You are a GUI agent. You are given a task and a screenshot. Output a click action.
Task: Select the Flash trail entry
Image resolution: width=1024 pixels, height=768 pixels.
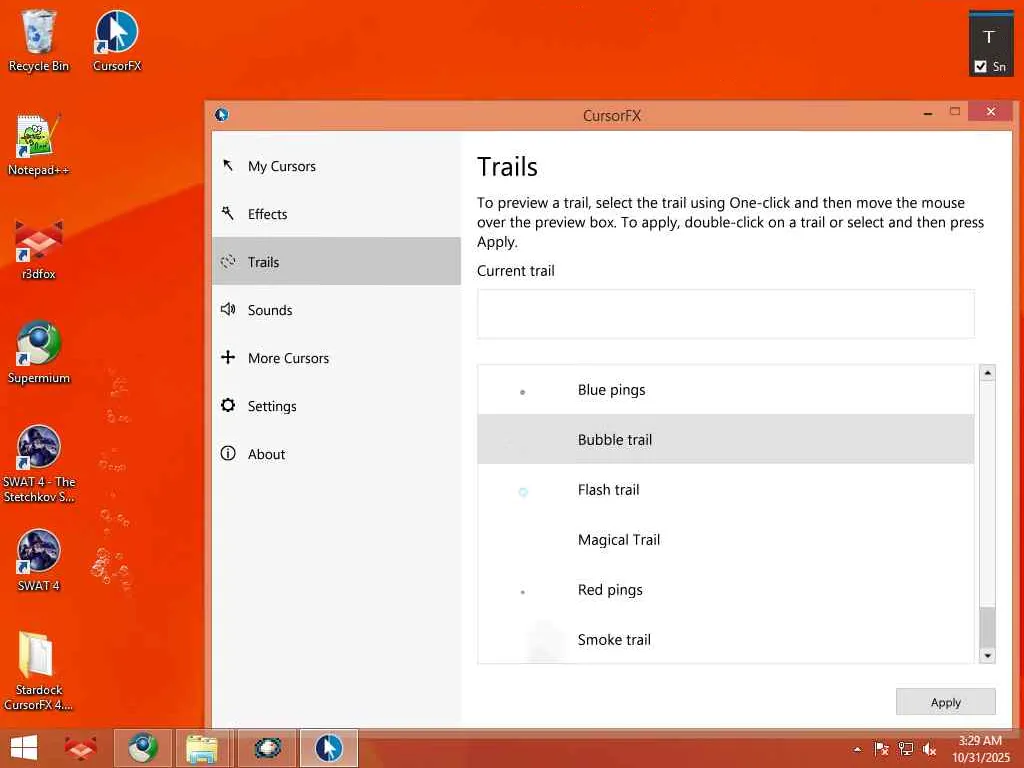tap(726, 489)
